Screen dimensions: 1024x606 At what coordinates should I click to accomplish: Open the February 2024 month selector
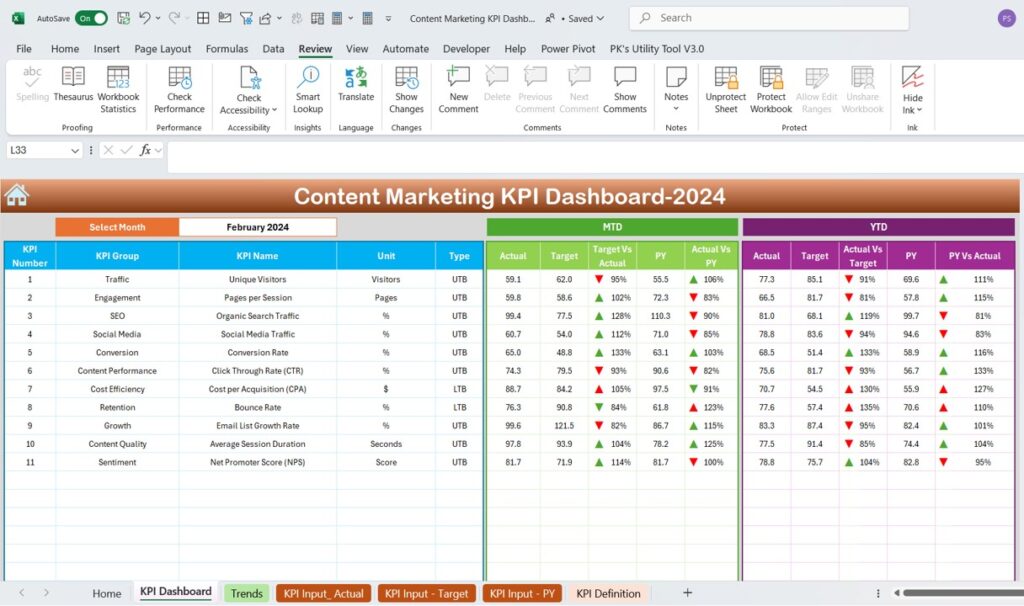click(257, 227)
